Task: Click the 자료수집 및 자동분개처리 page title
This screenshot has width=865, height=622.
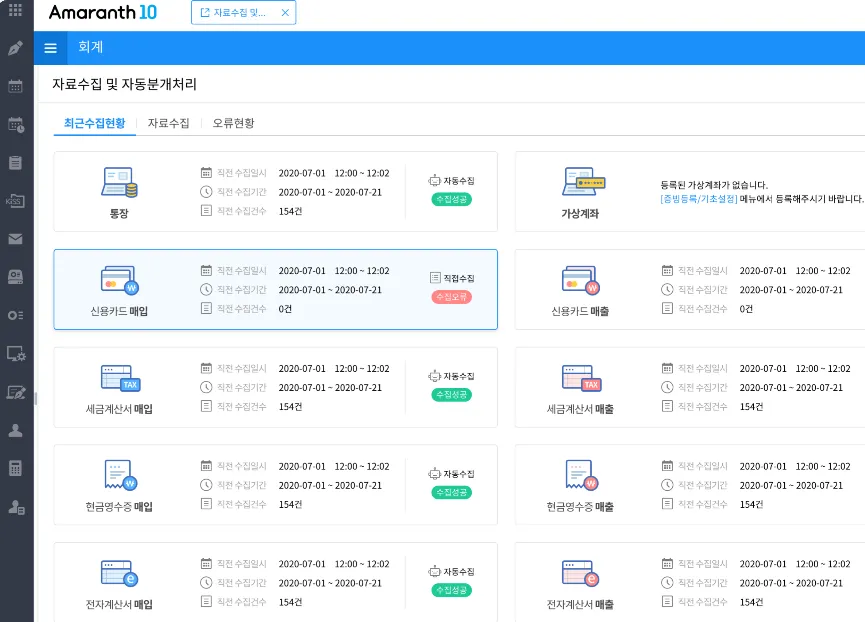Action: click(x=125, y=84)
